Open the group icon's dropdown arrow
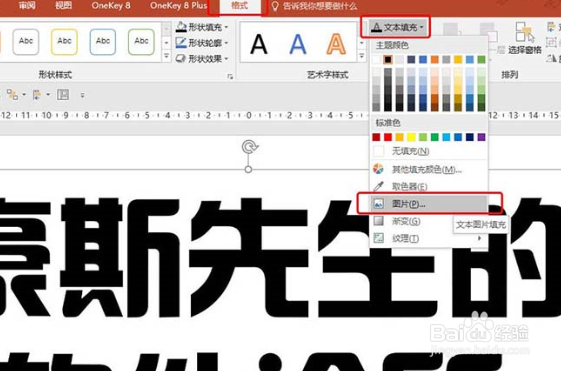The height and width of the screenshot is (371, 561). 24,95
